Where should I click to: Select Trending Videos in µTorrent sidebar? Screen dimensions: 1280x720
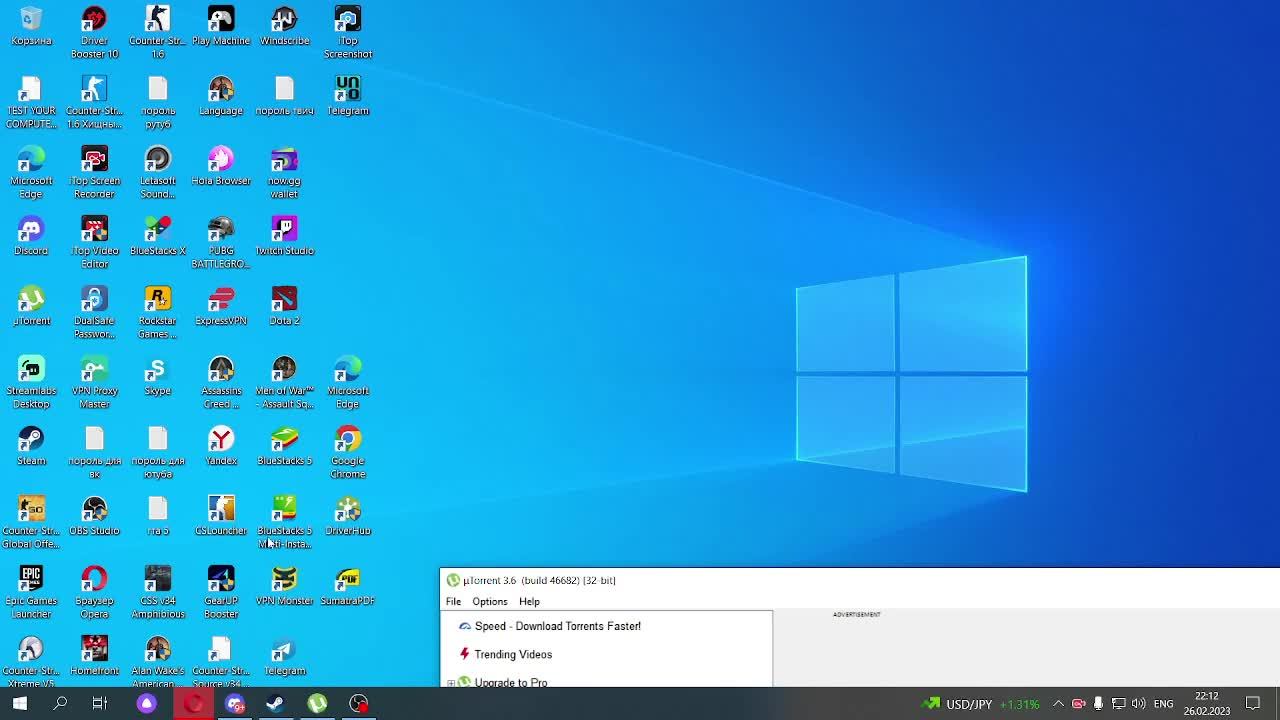pos(513,654)
